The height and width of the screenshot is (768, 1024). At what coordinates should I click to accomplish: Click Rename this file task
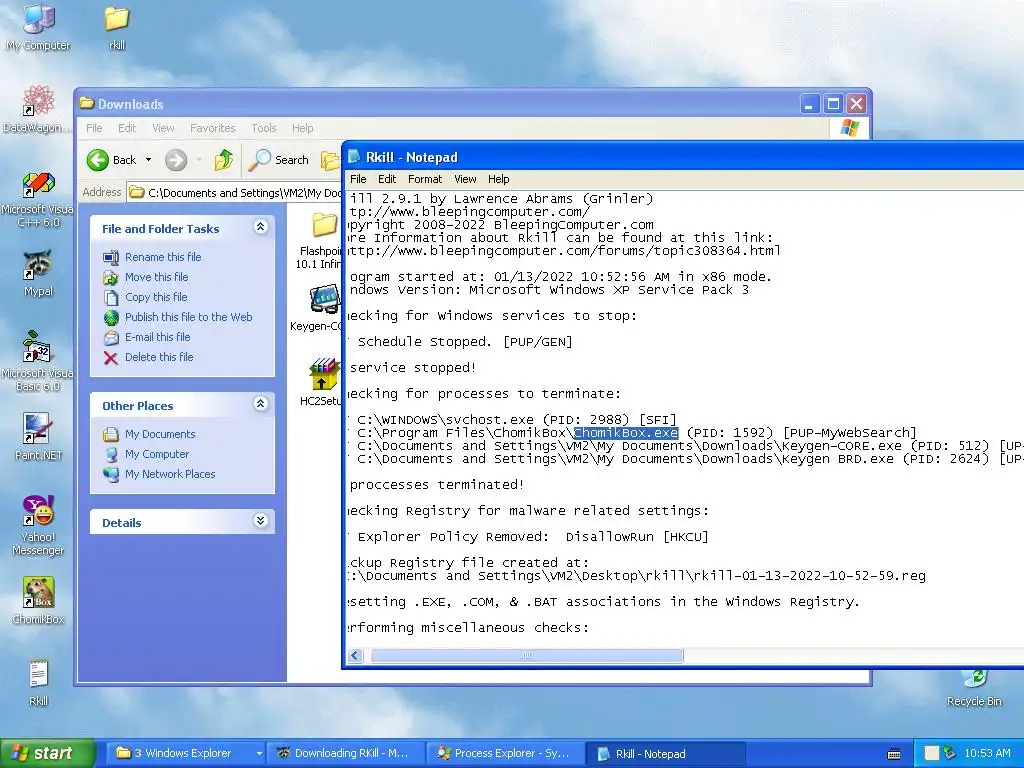click(x=163, y=257)
